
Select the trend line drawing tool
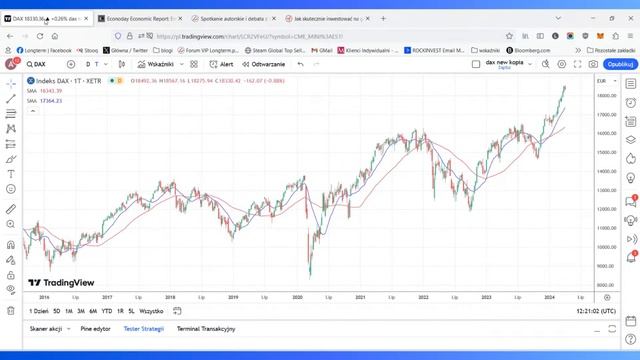coord(11,99)
